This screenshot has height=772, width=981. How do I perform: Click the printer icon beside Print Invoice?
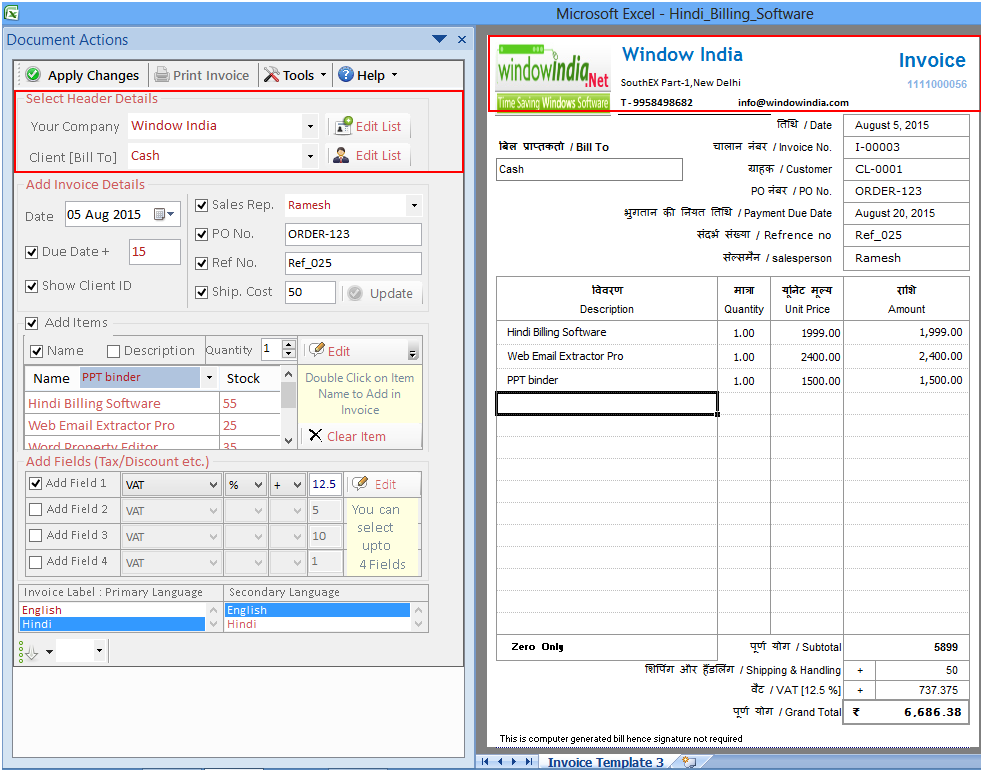click(x=161, y=74)
